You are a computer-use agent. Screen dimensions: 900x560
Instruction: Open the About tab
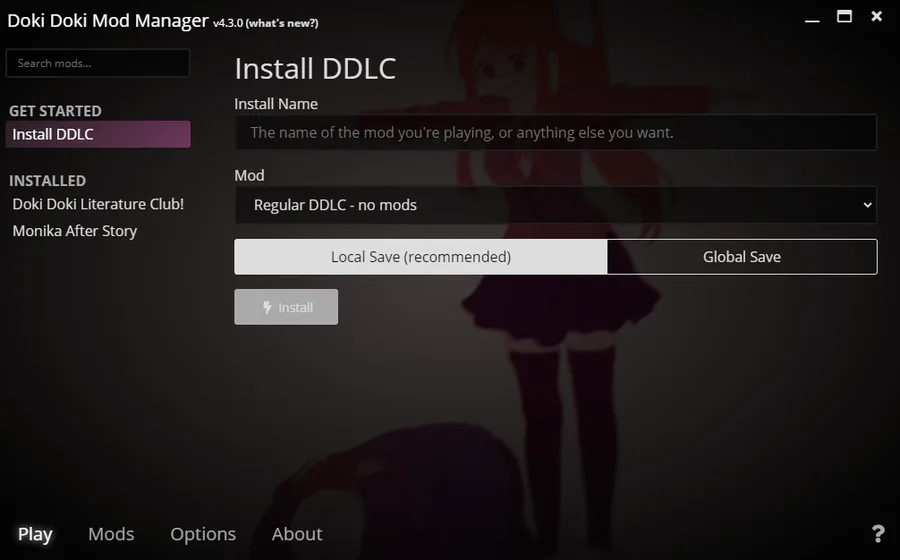pyautogui.click(x=297, y=534)
